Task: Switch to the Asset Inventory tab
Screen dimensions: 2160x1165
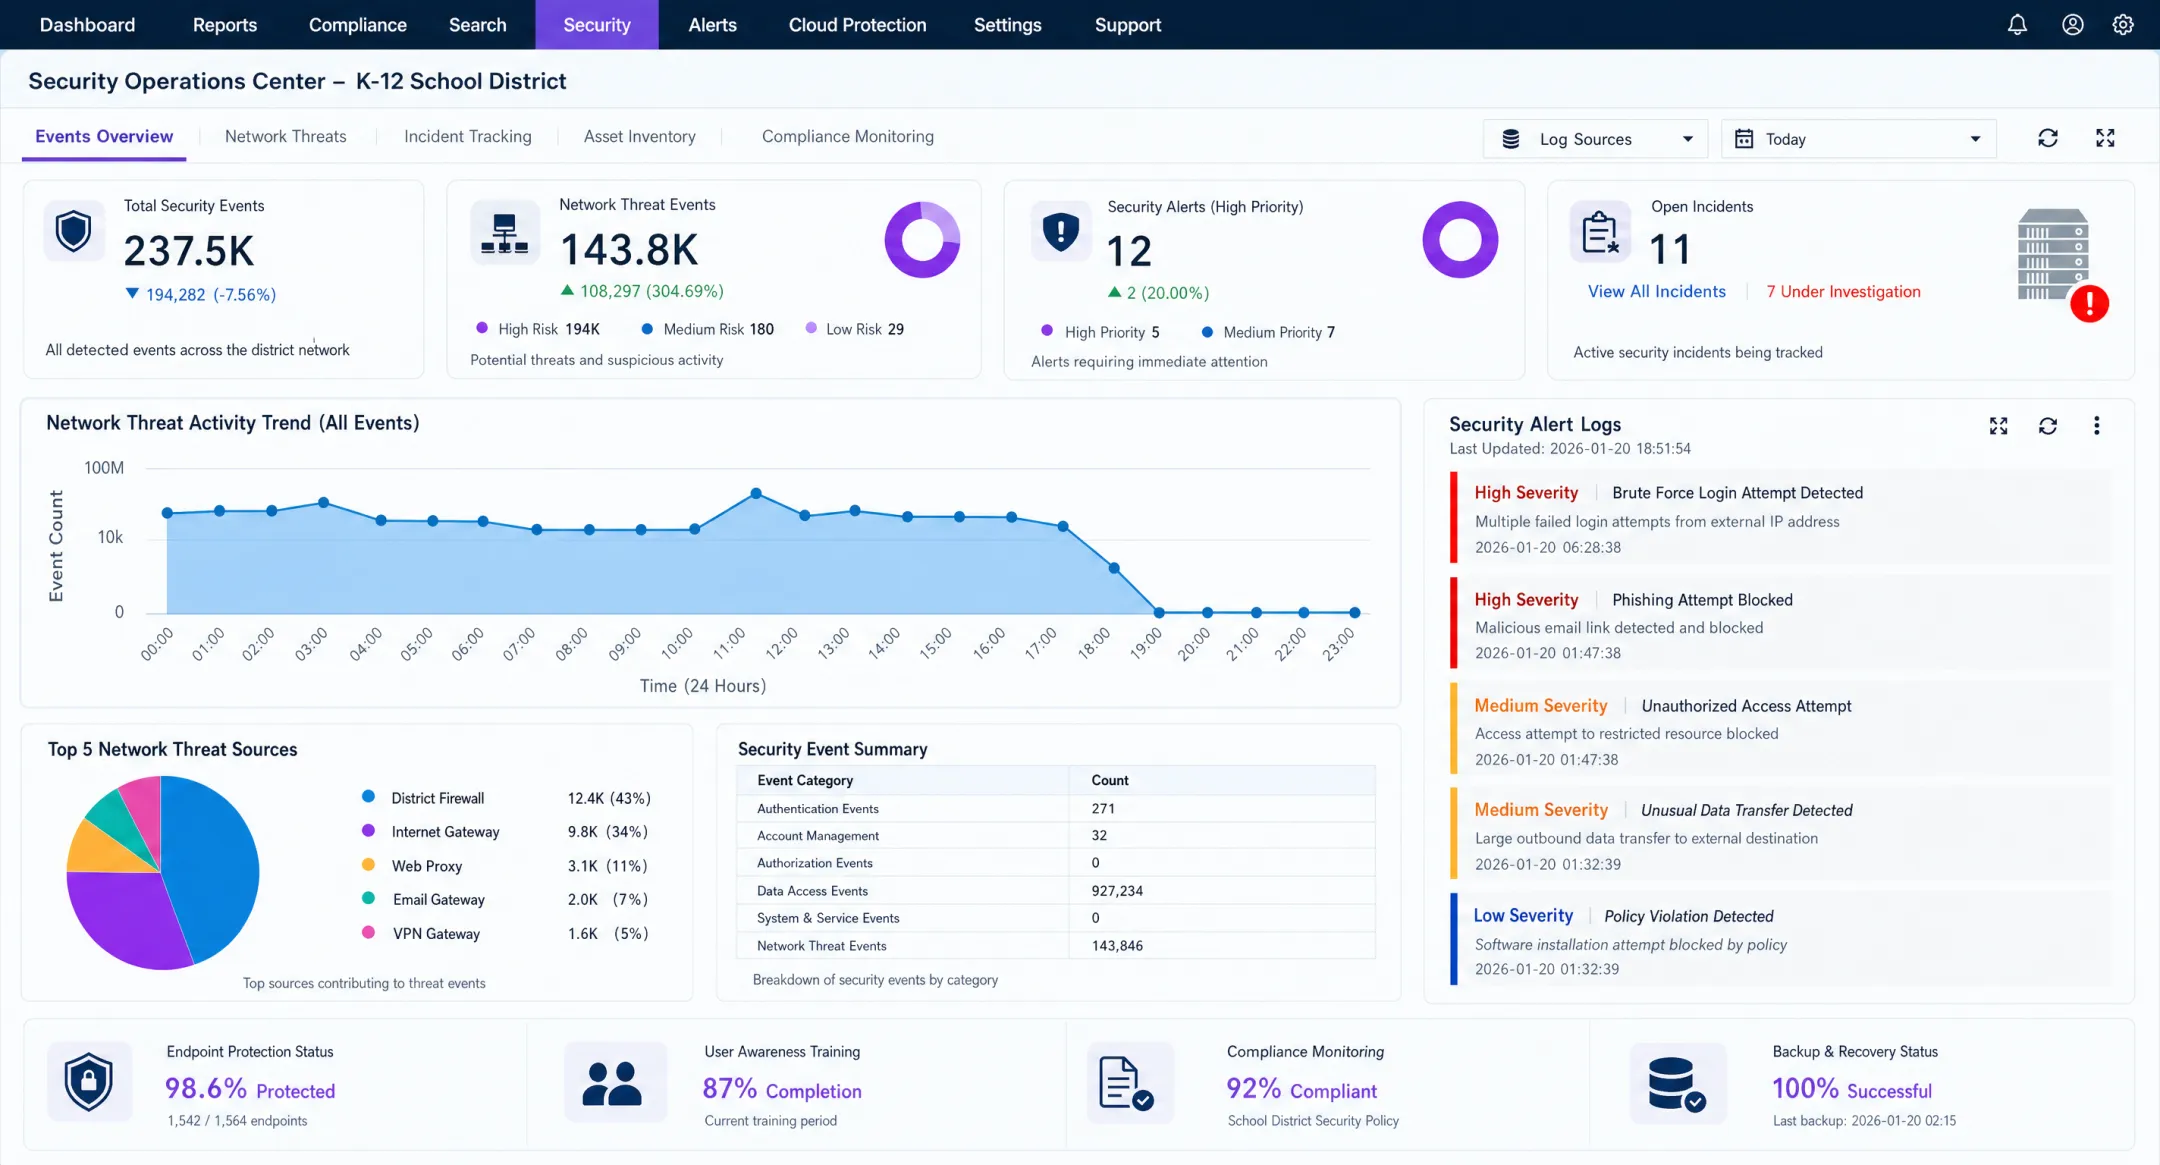Action: [639, 137]
